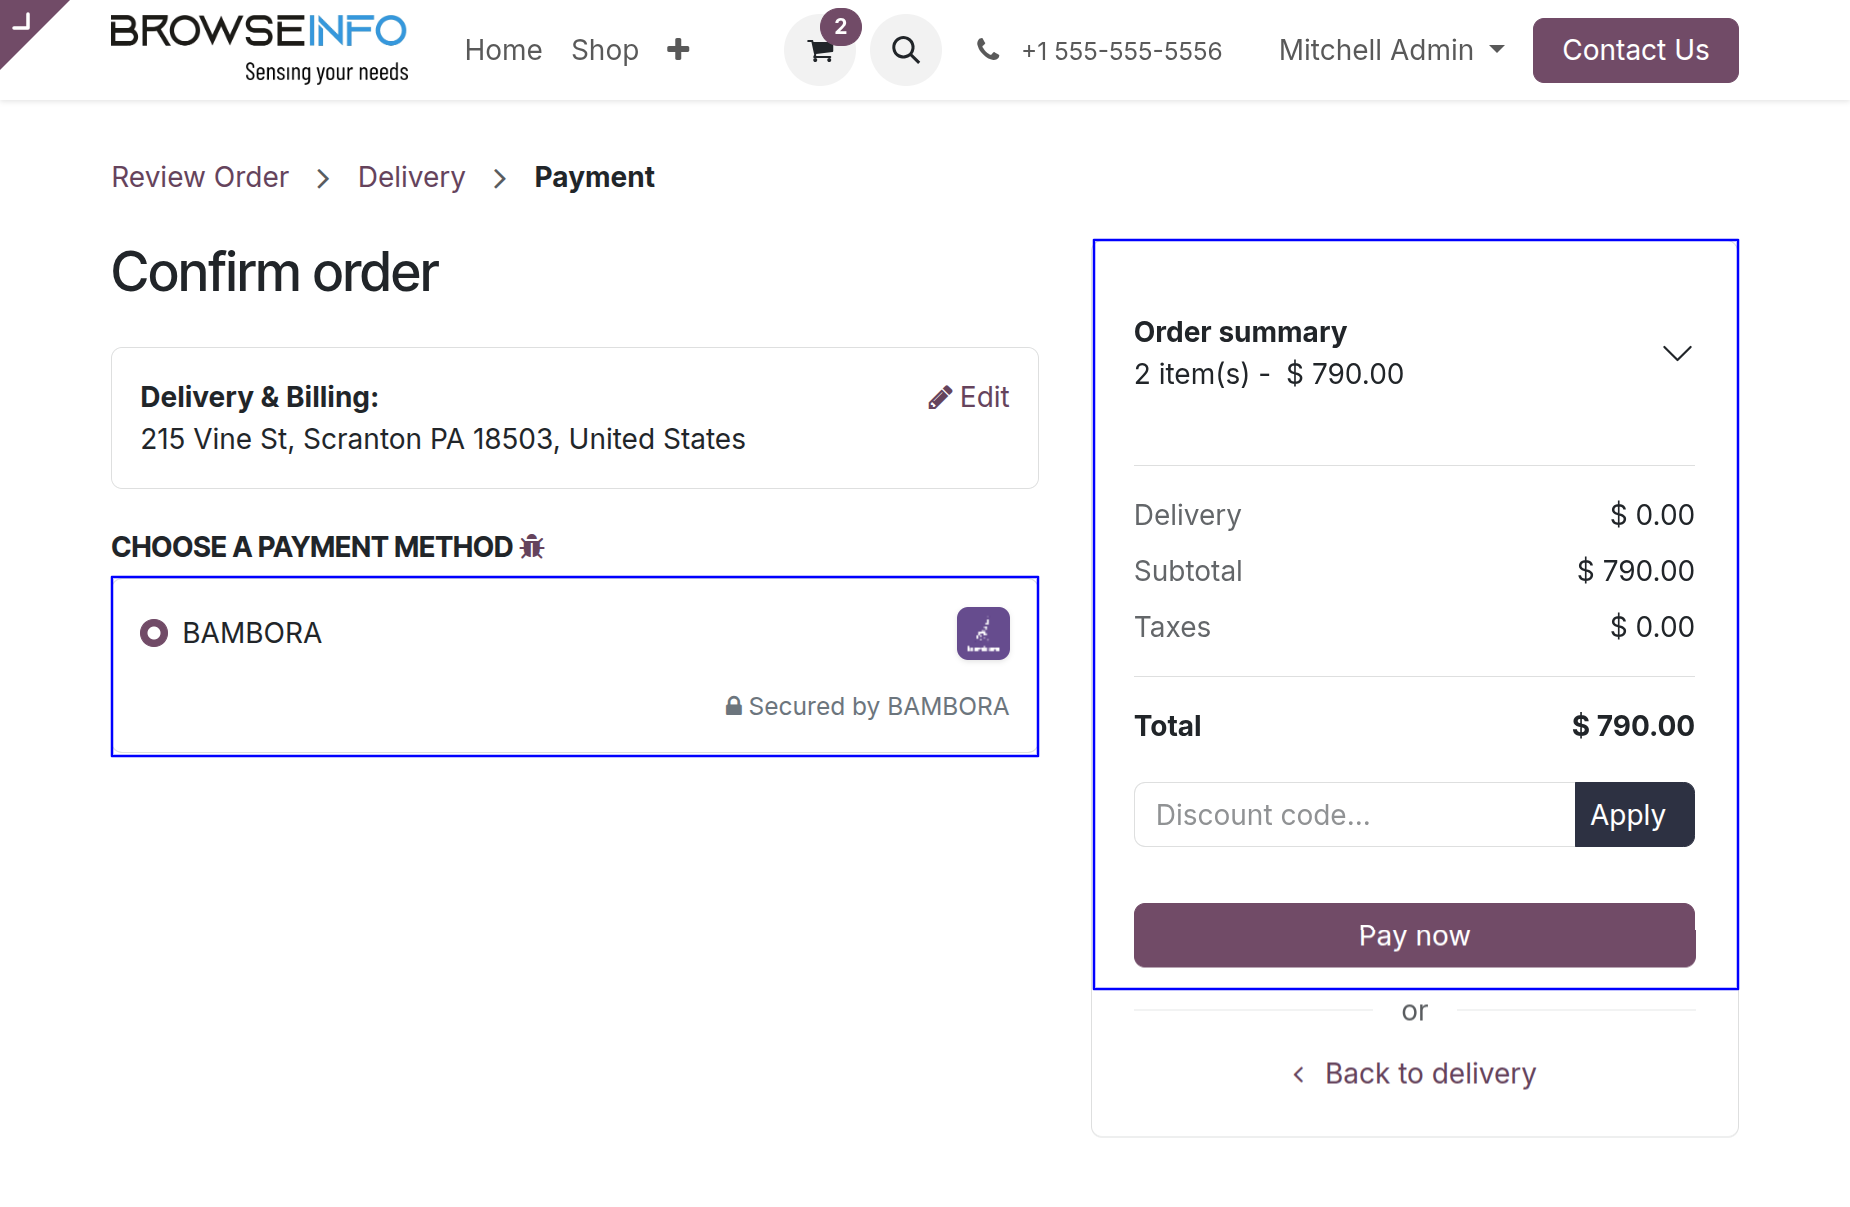The image size is (1850, 1207).
Task: Click the phone icon in header
Action: (x=988, y=49)
